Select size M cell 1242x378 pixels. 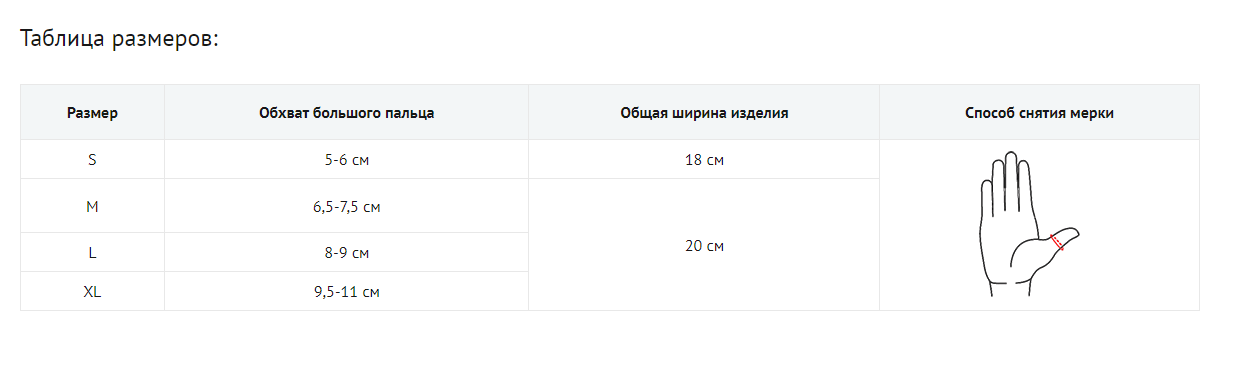(93, 206)
